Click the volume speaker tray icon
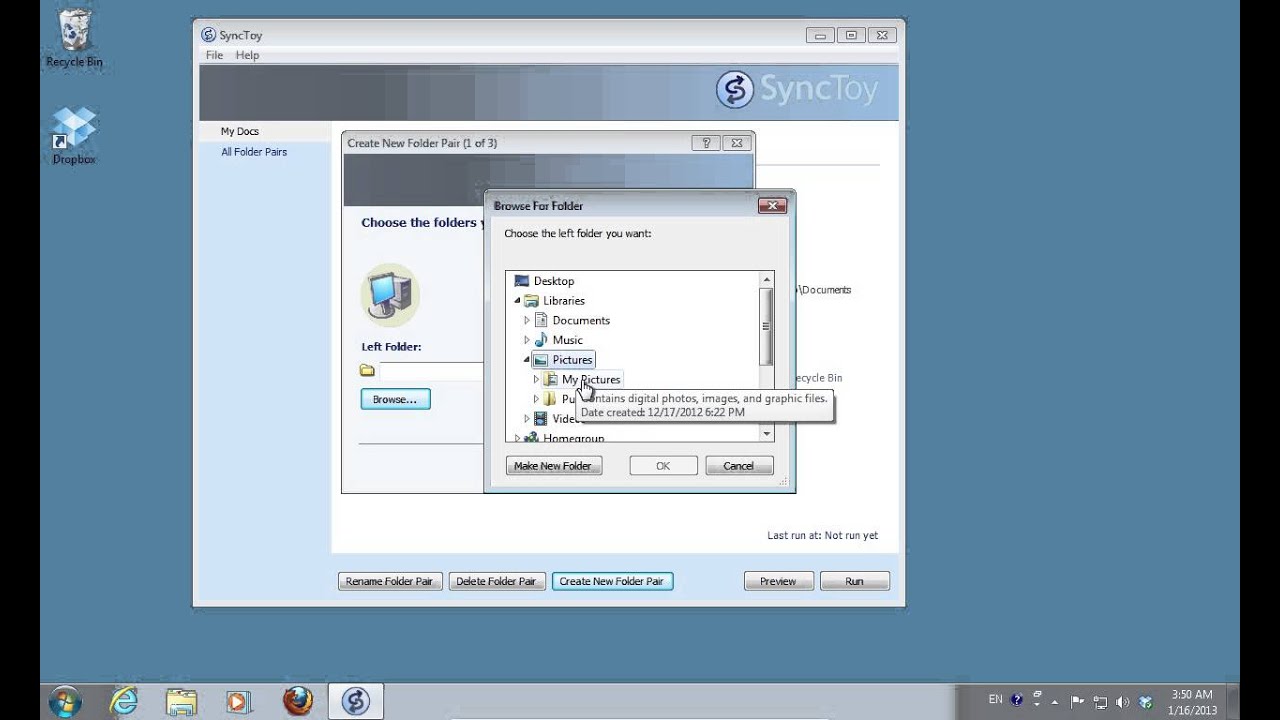Screen dimensions: 1280x720 1122,701
